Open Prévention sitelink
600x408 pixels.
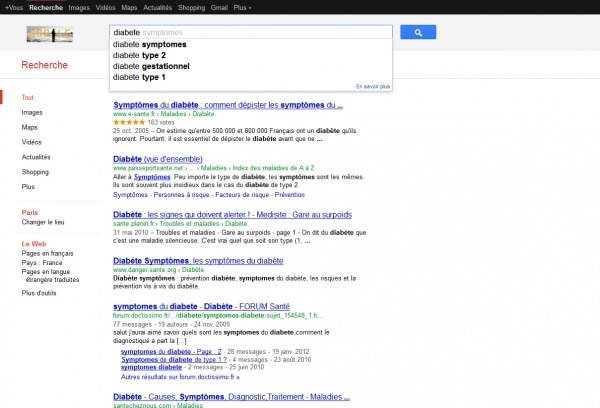tap(290, 195)
